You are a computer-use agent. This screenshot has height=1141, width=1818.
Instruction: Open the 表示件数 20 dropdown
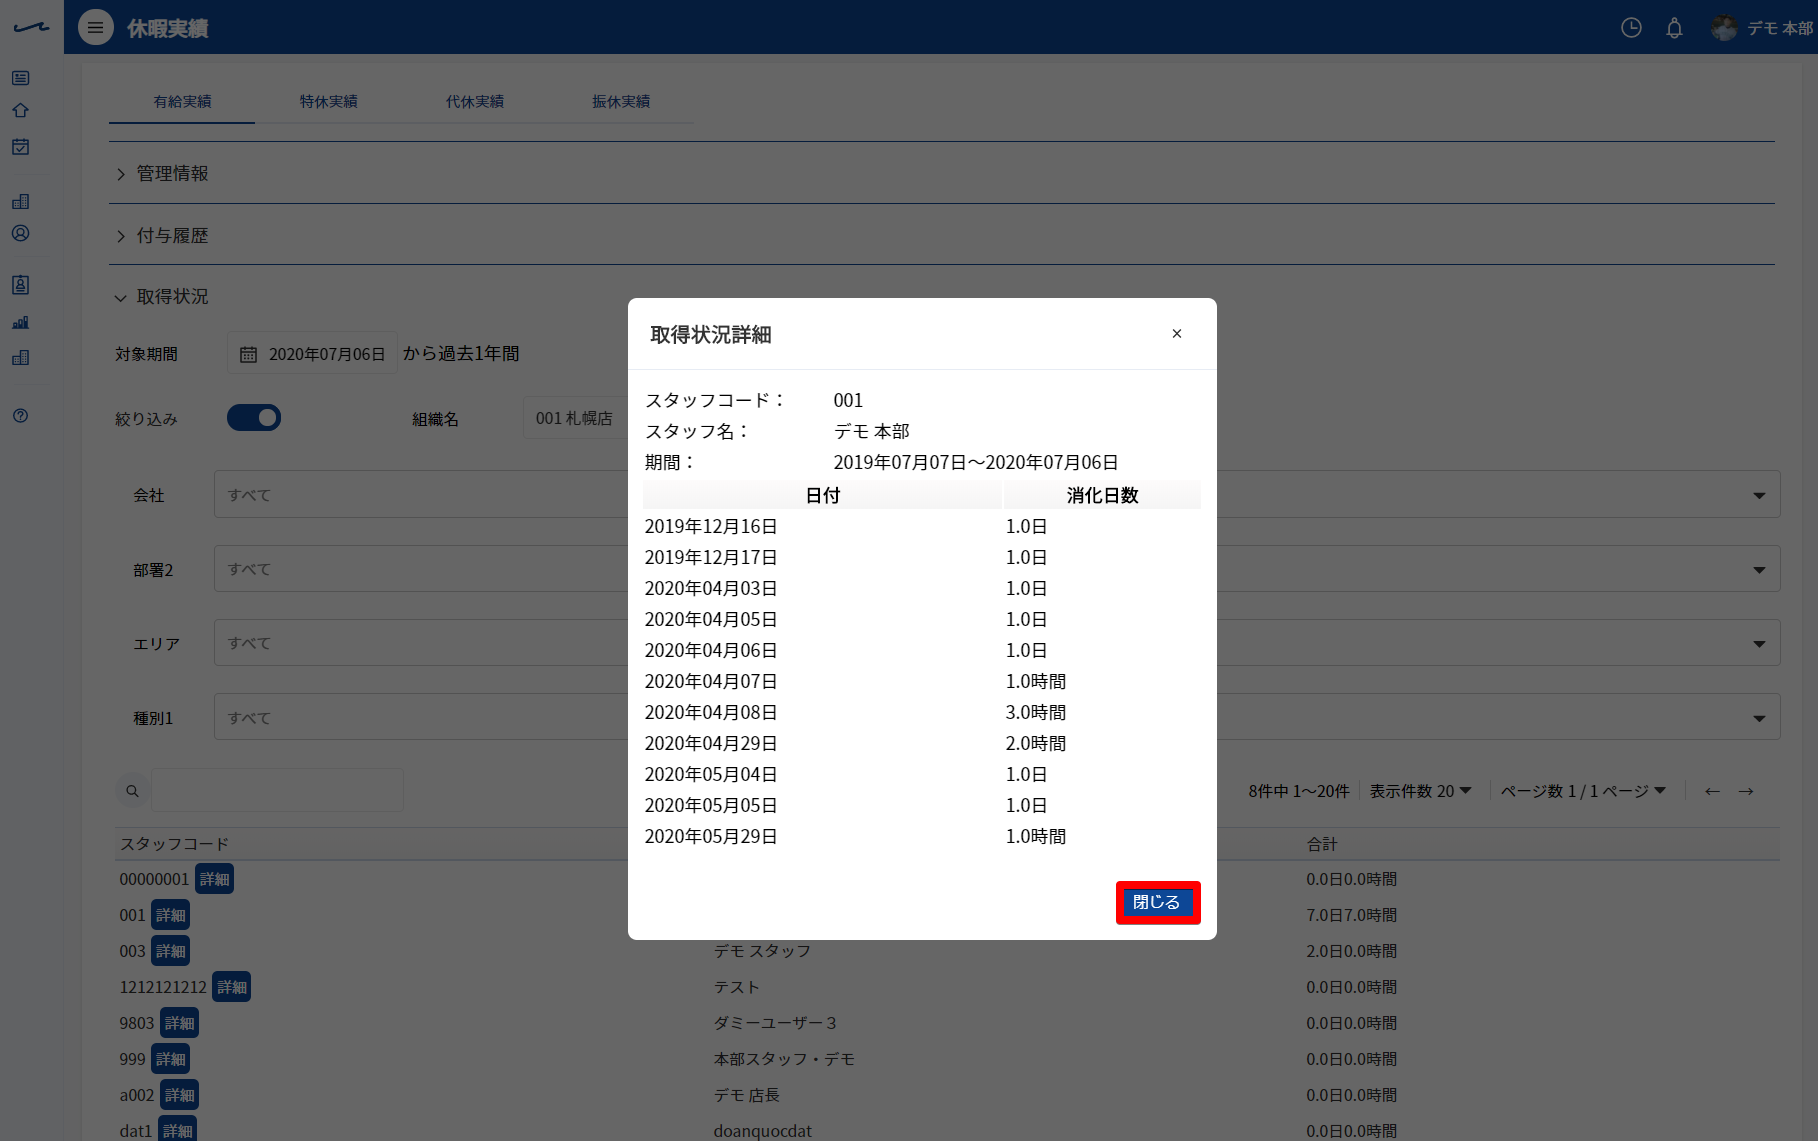pyautogui.click(x=1420, y=791)
